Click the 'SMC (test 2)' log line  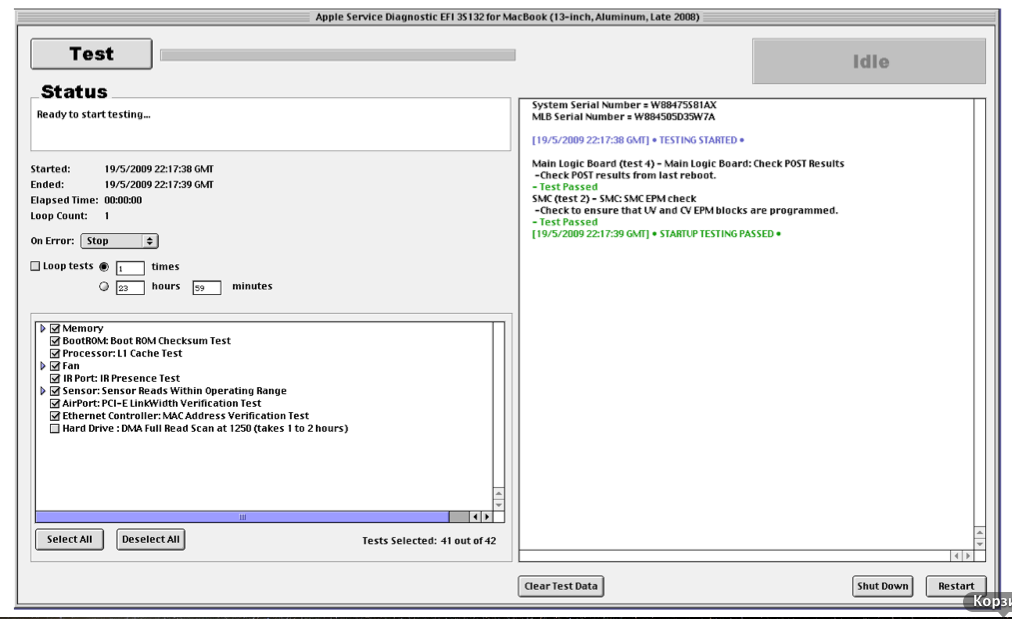(x=614, y=199)
